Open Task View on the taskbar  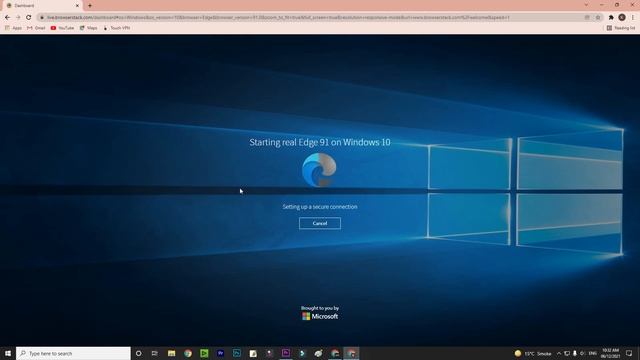pos(155,353)
